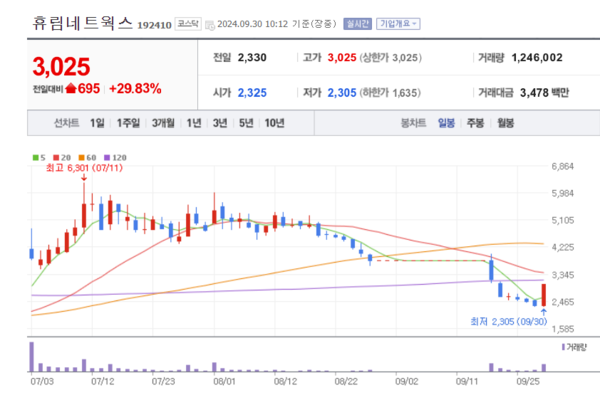600x405 pixels.
Task: Click the clock icon beside the date
Action: (x=210, y=25)
